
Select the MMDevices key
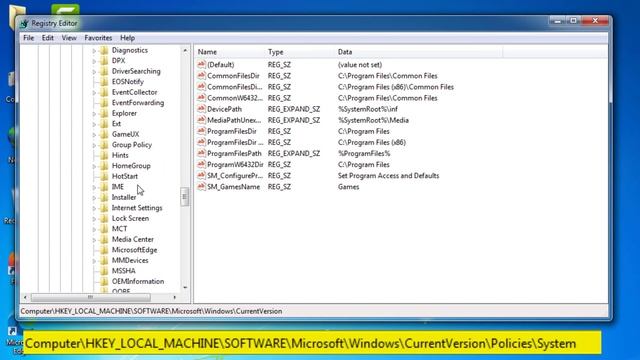130,260
